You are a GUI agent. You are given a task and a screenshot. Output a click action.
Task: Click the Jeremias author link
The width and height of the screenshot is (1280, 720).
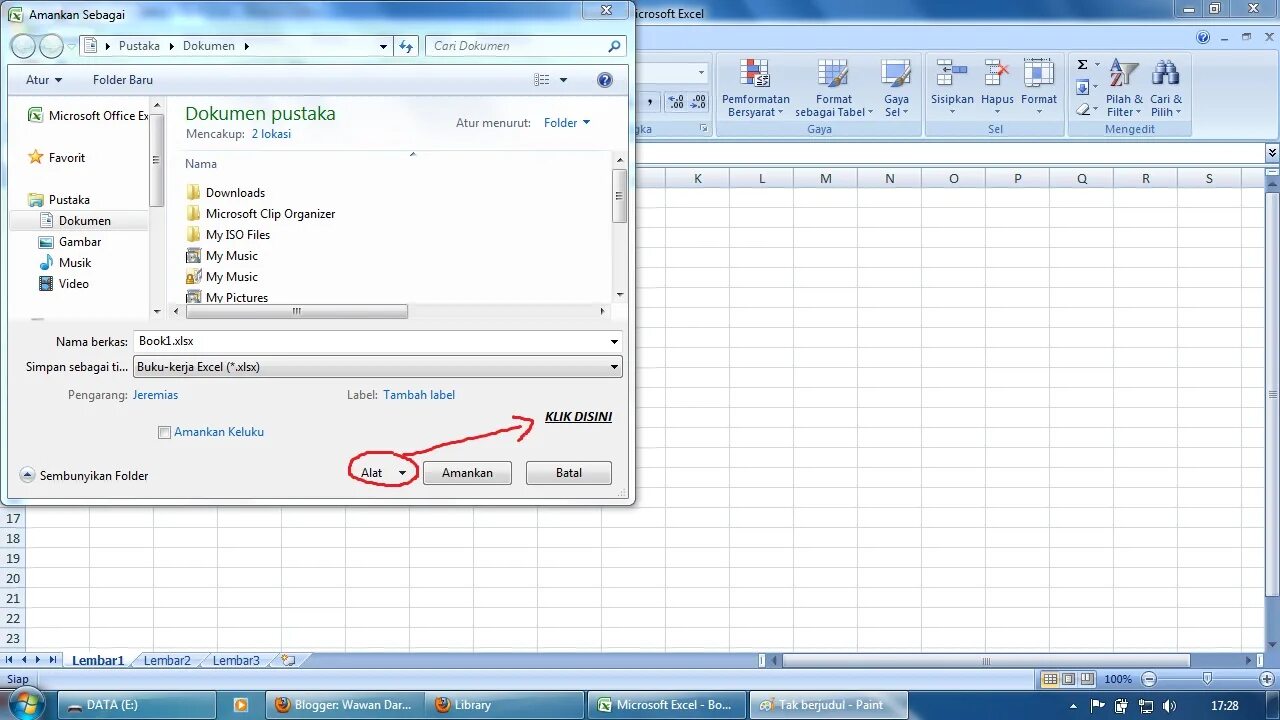pyautogui.click(x=155, y=395)
